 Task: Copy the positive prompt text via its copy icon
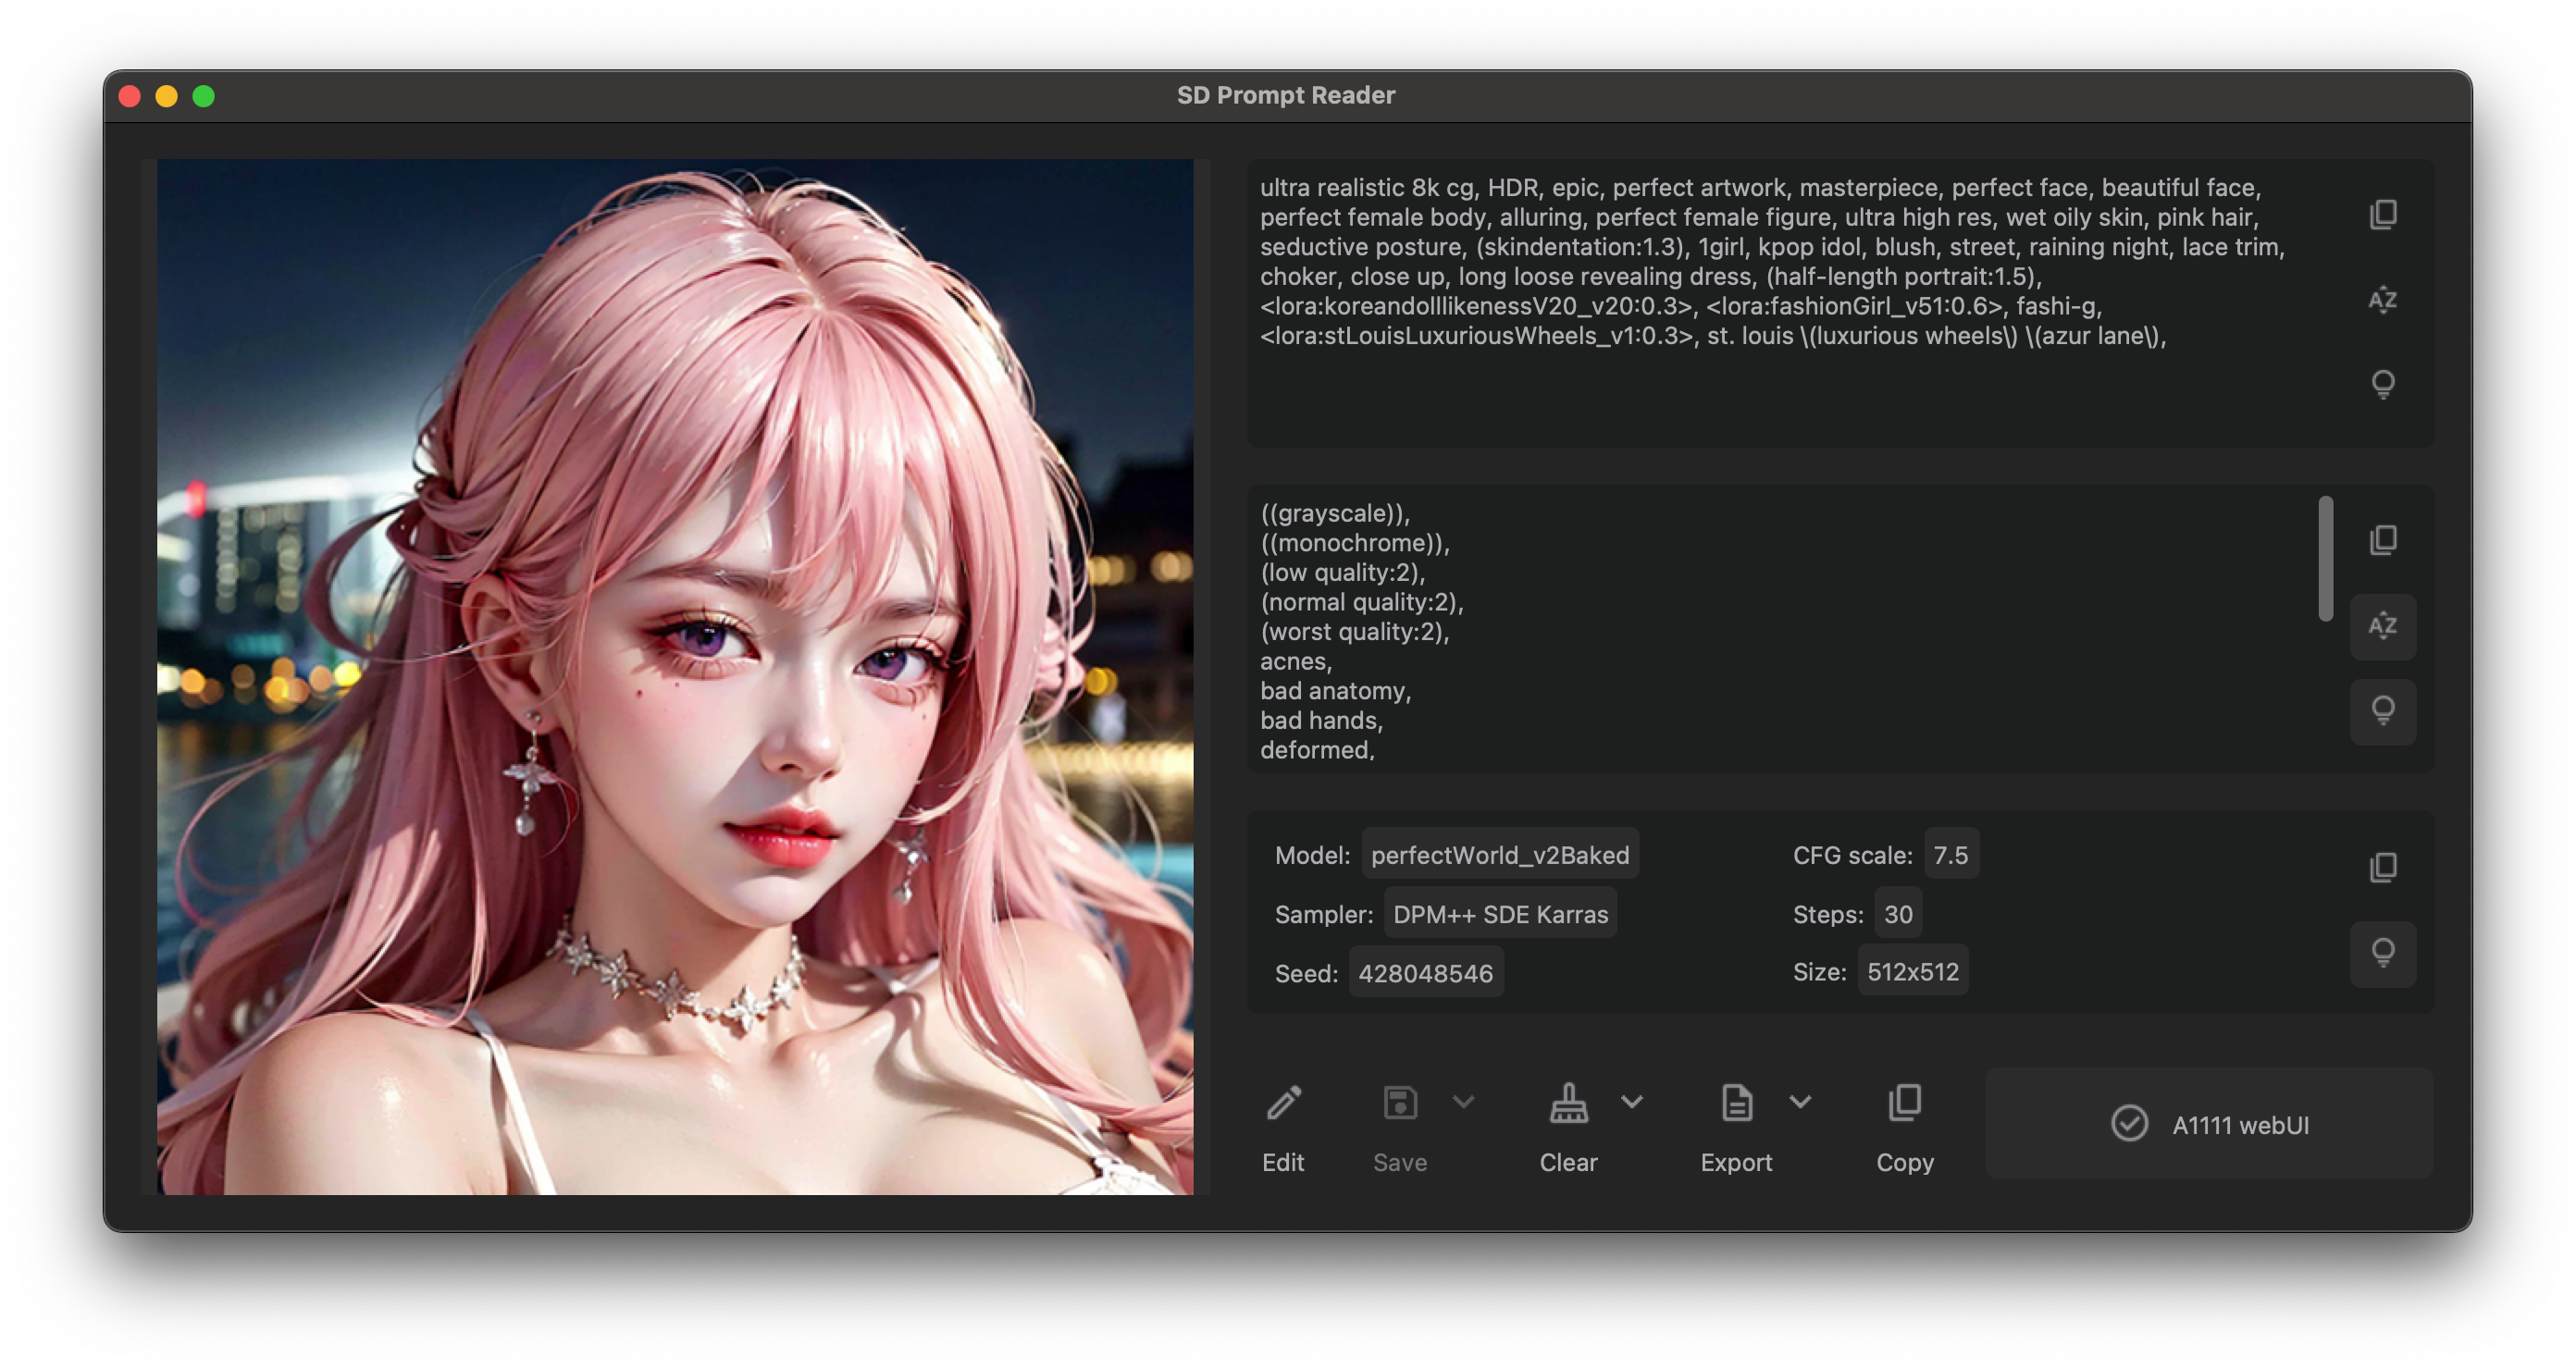coord(2382,214)
